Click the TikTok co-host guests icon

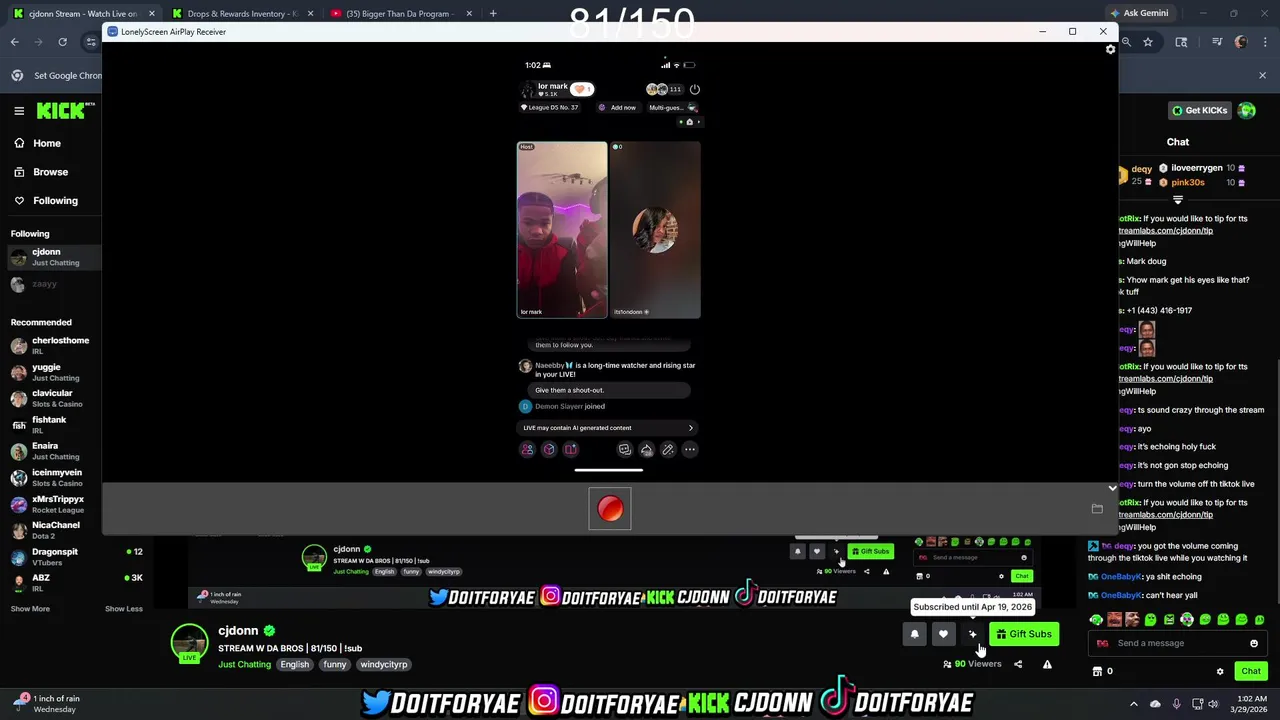pos(527,450)
